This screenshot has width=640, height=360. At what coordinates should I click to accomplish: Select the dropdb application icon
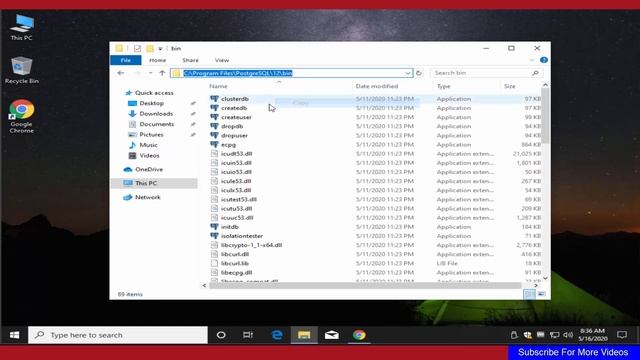pos(214,126)
